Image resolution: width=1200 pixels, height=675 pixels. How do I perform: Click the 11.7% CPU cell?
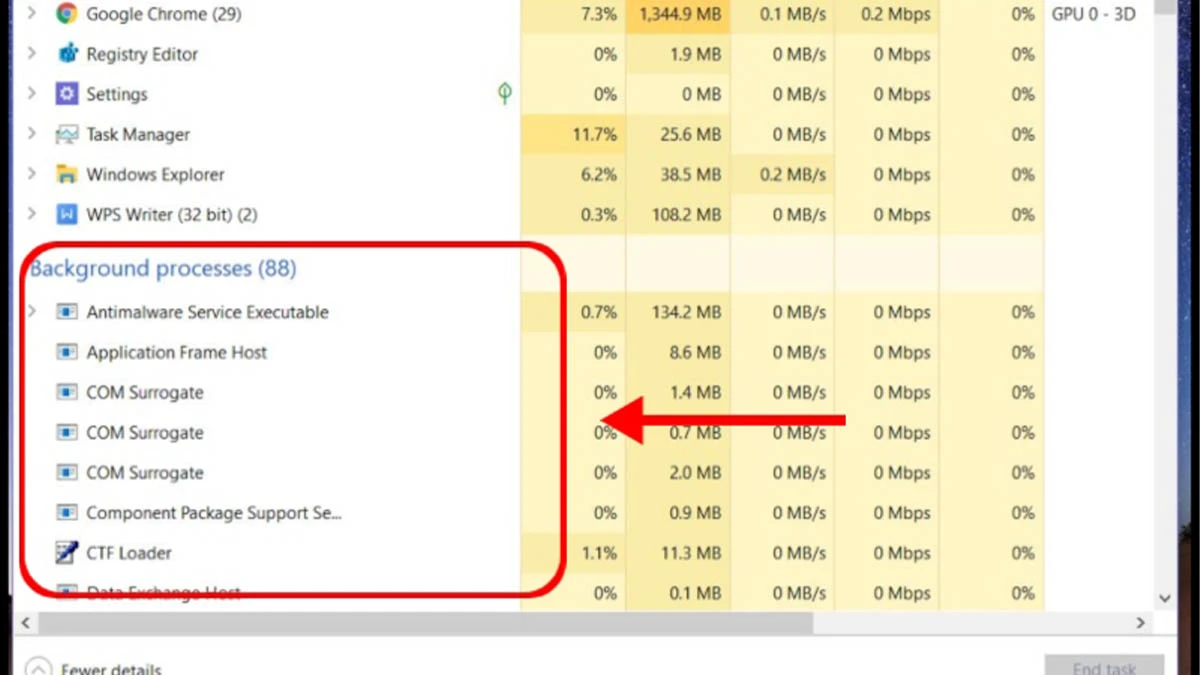[574, 134]
